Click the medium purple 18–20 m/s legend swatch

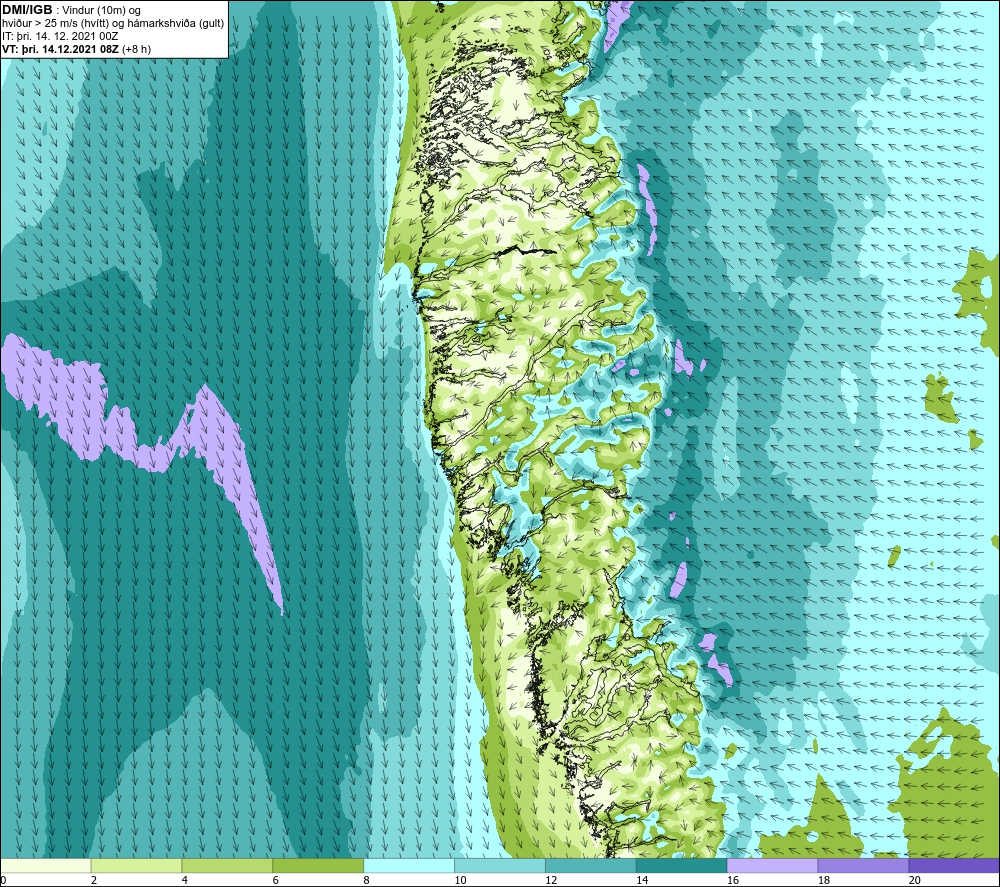864,865
